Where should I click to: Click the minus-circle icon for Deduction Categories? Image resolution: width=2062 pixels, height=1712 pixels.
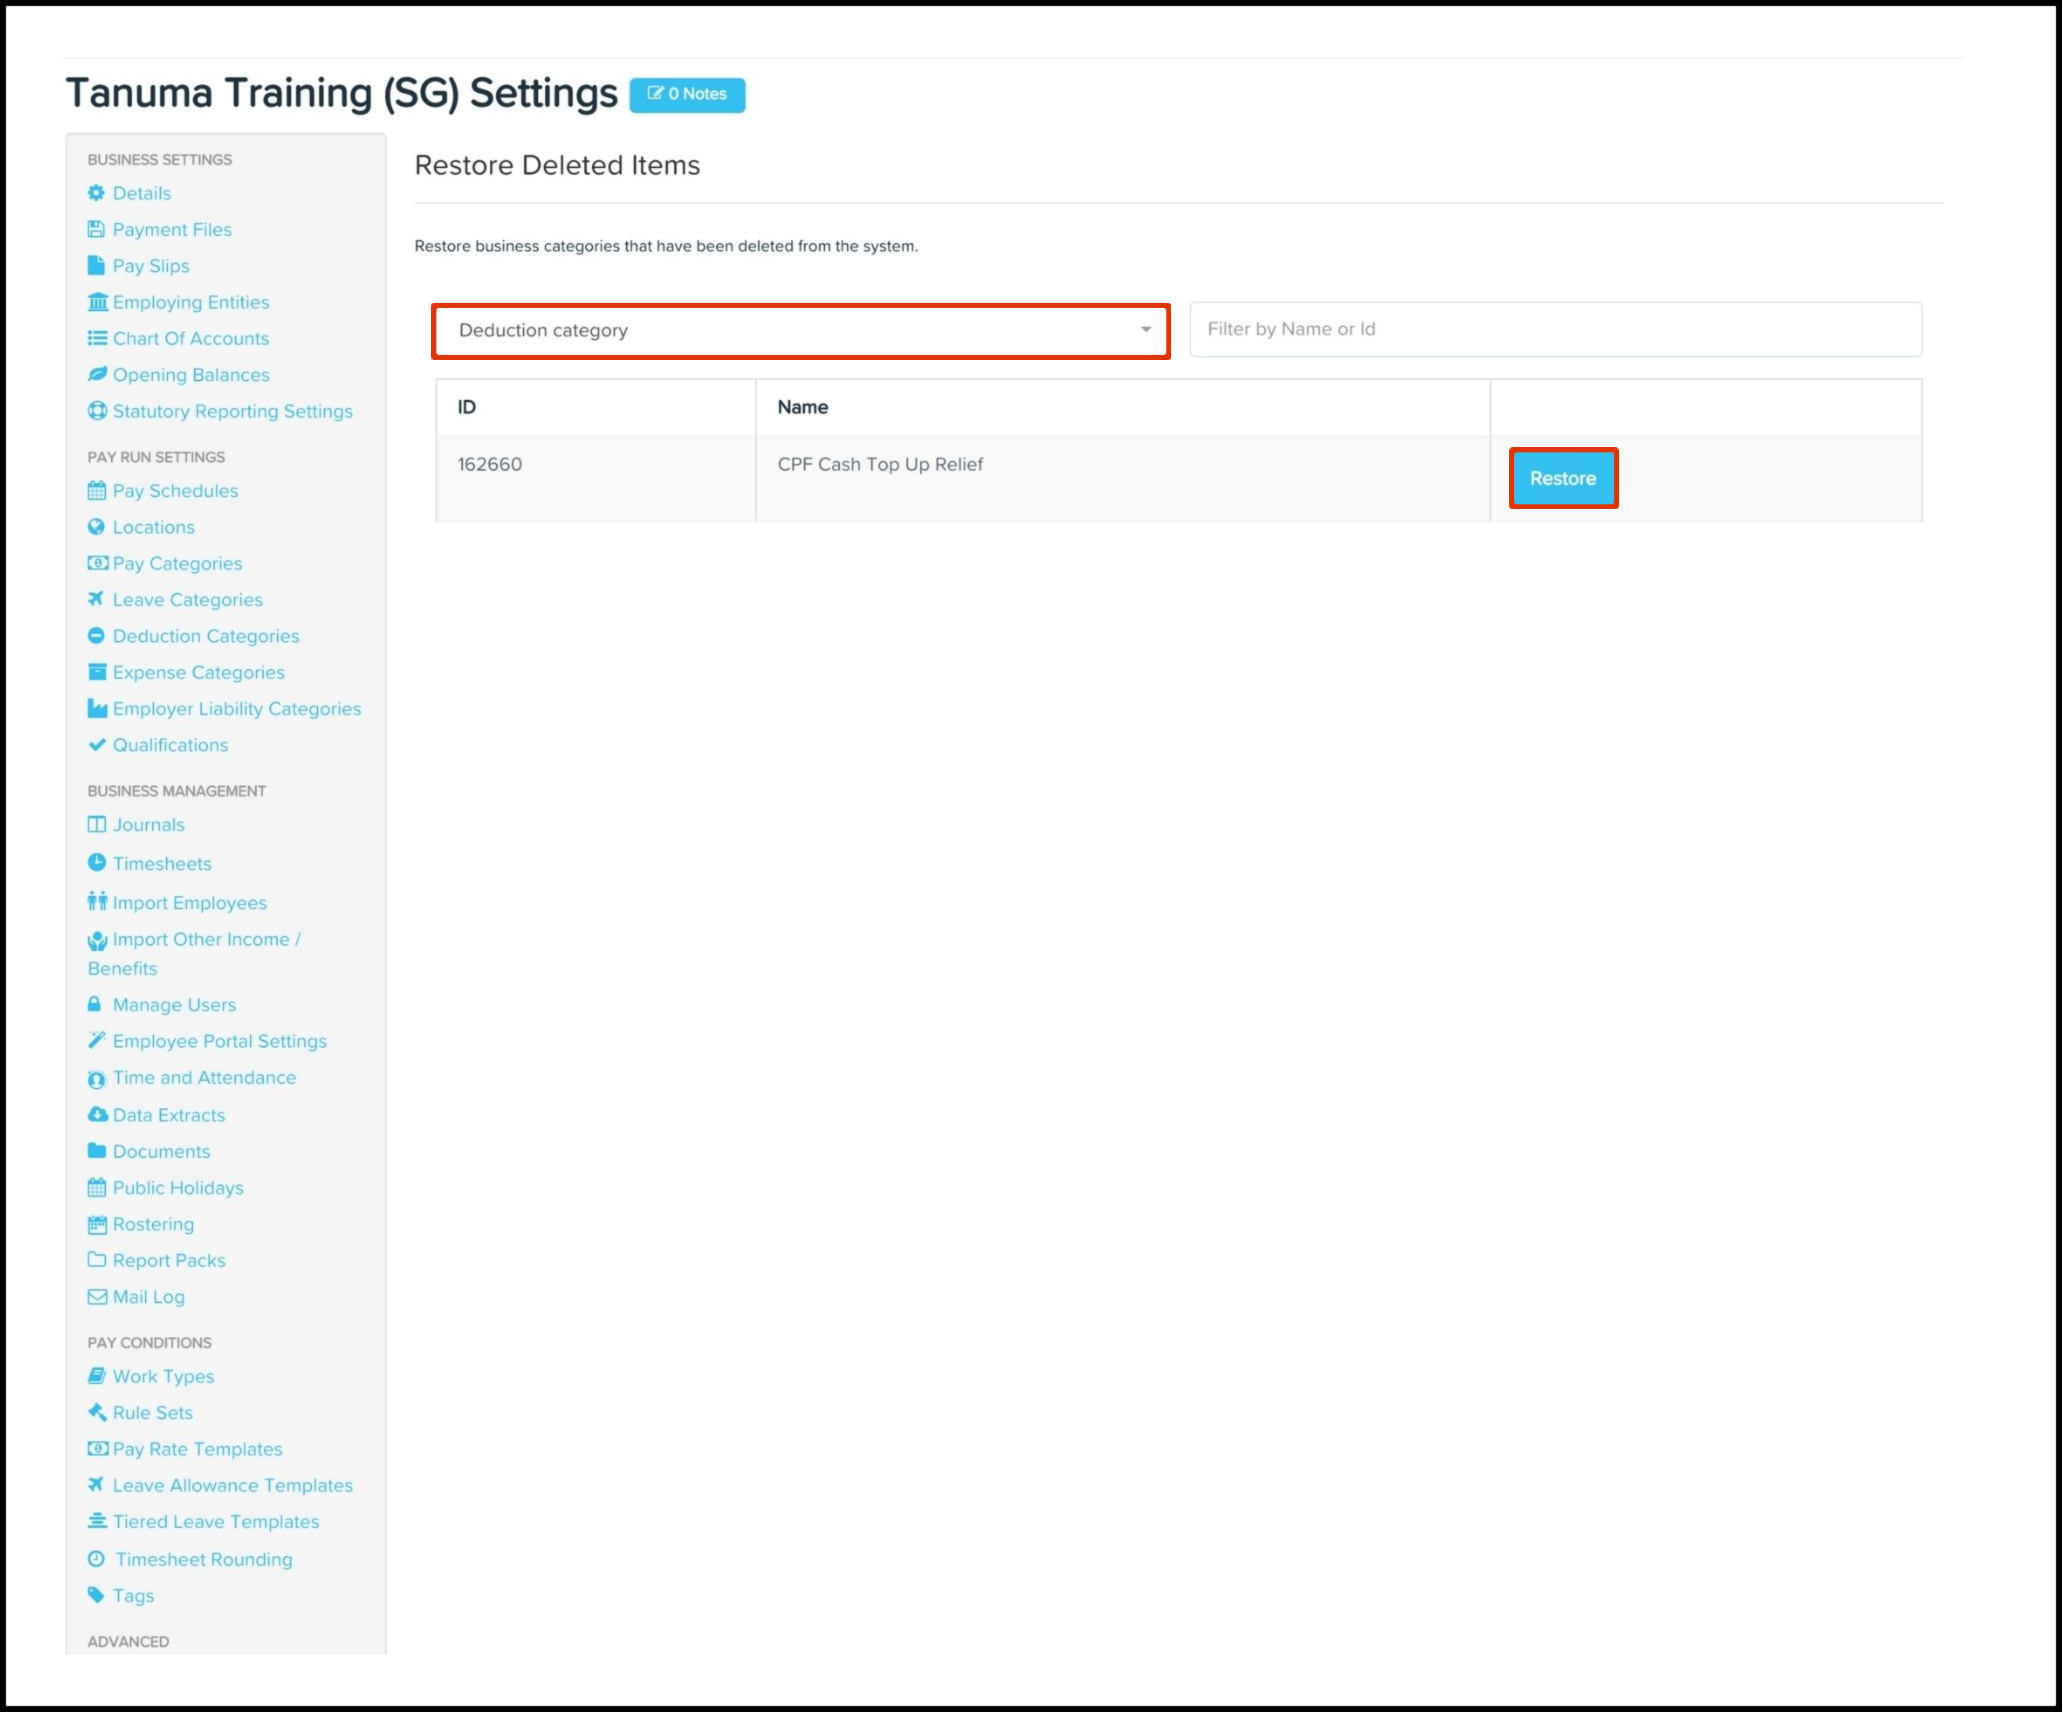[x=96, y=636]
